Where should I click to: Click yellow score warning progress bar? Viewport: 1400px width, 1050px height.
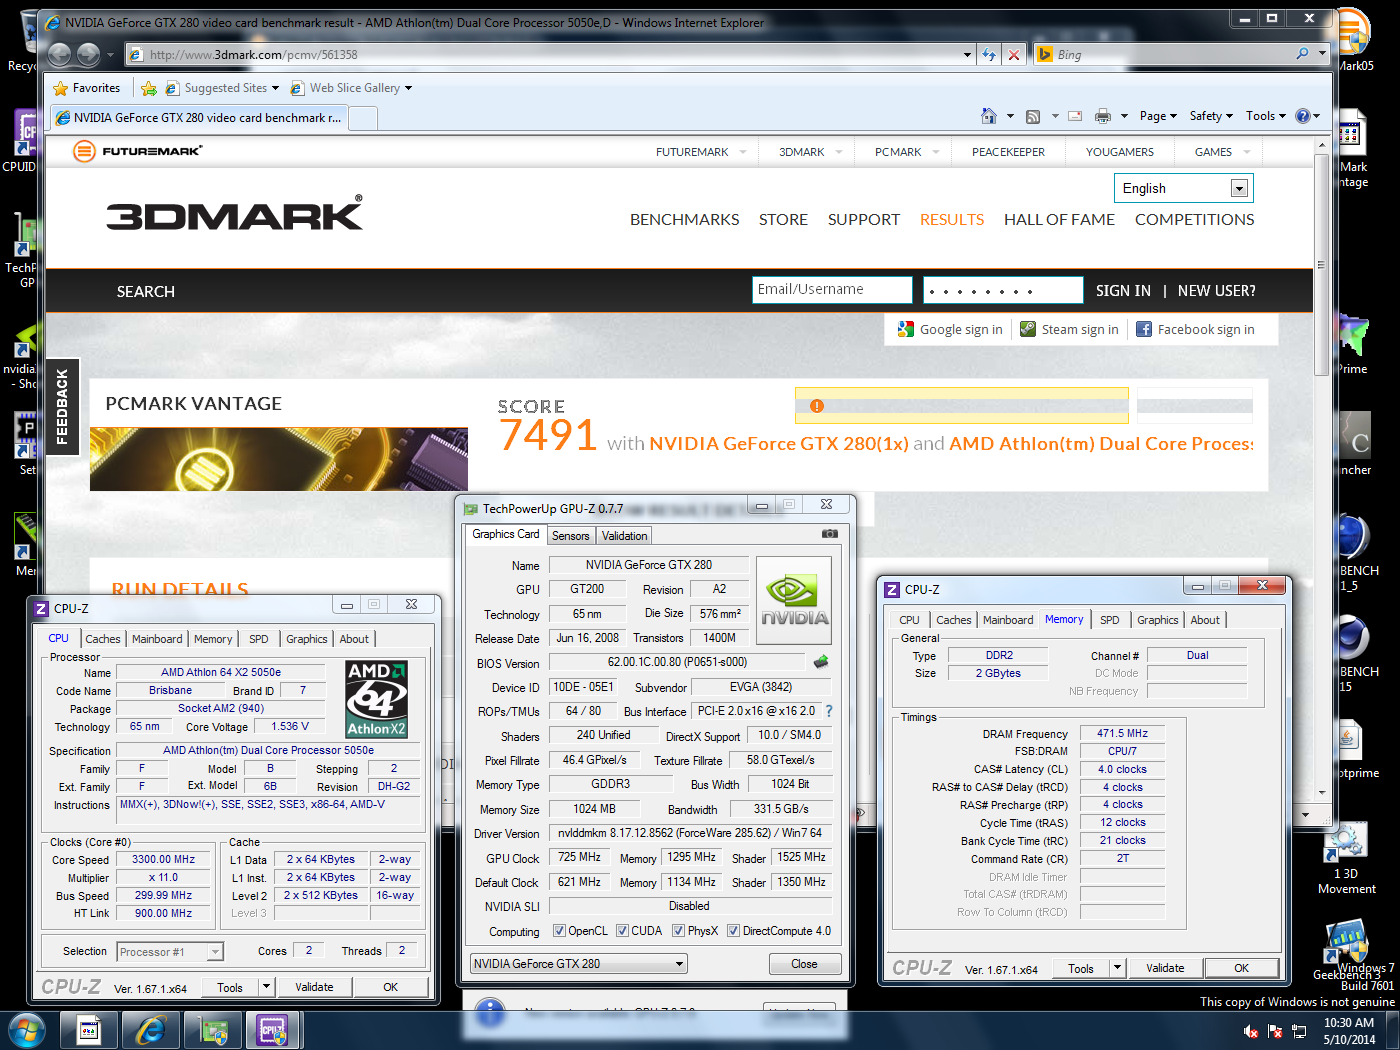[x=962, y=406]
